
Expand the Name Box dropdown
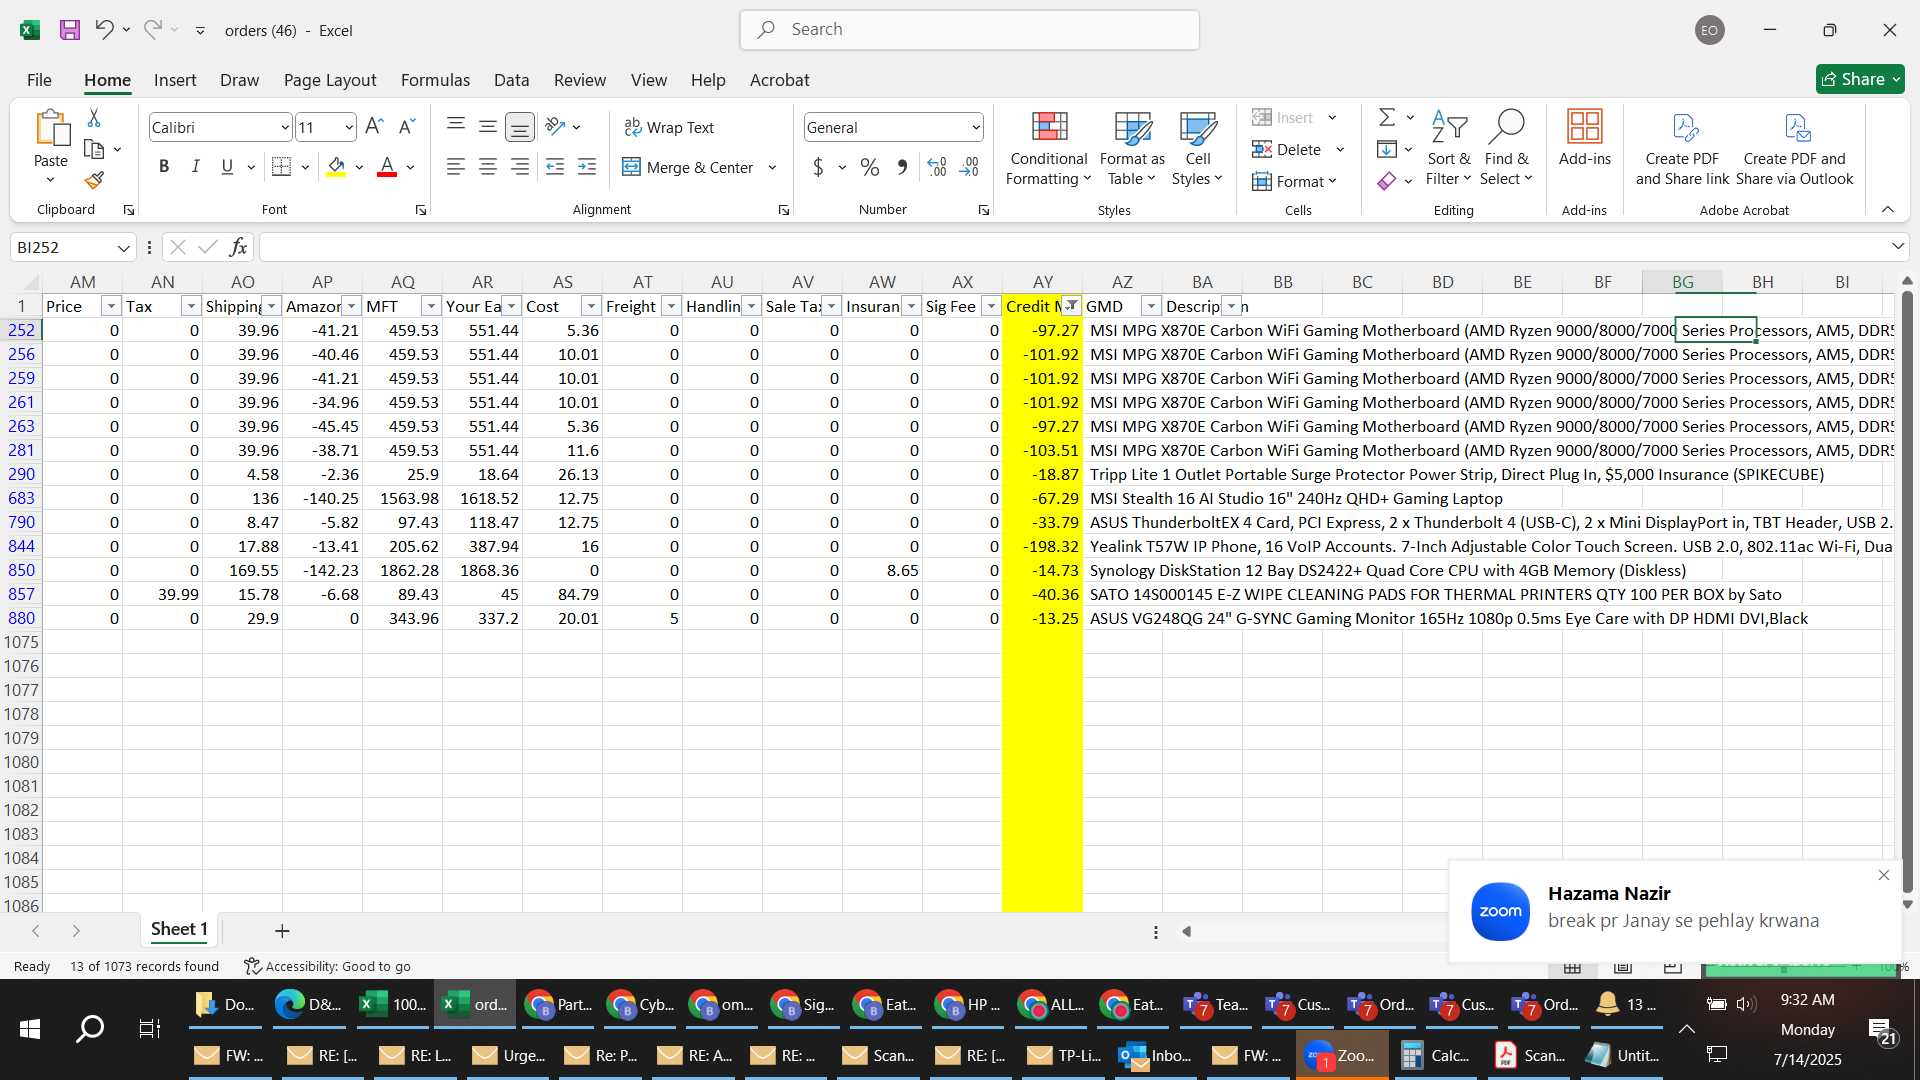pos(123,247)
